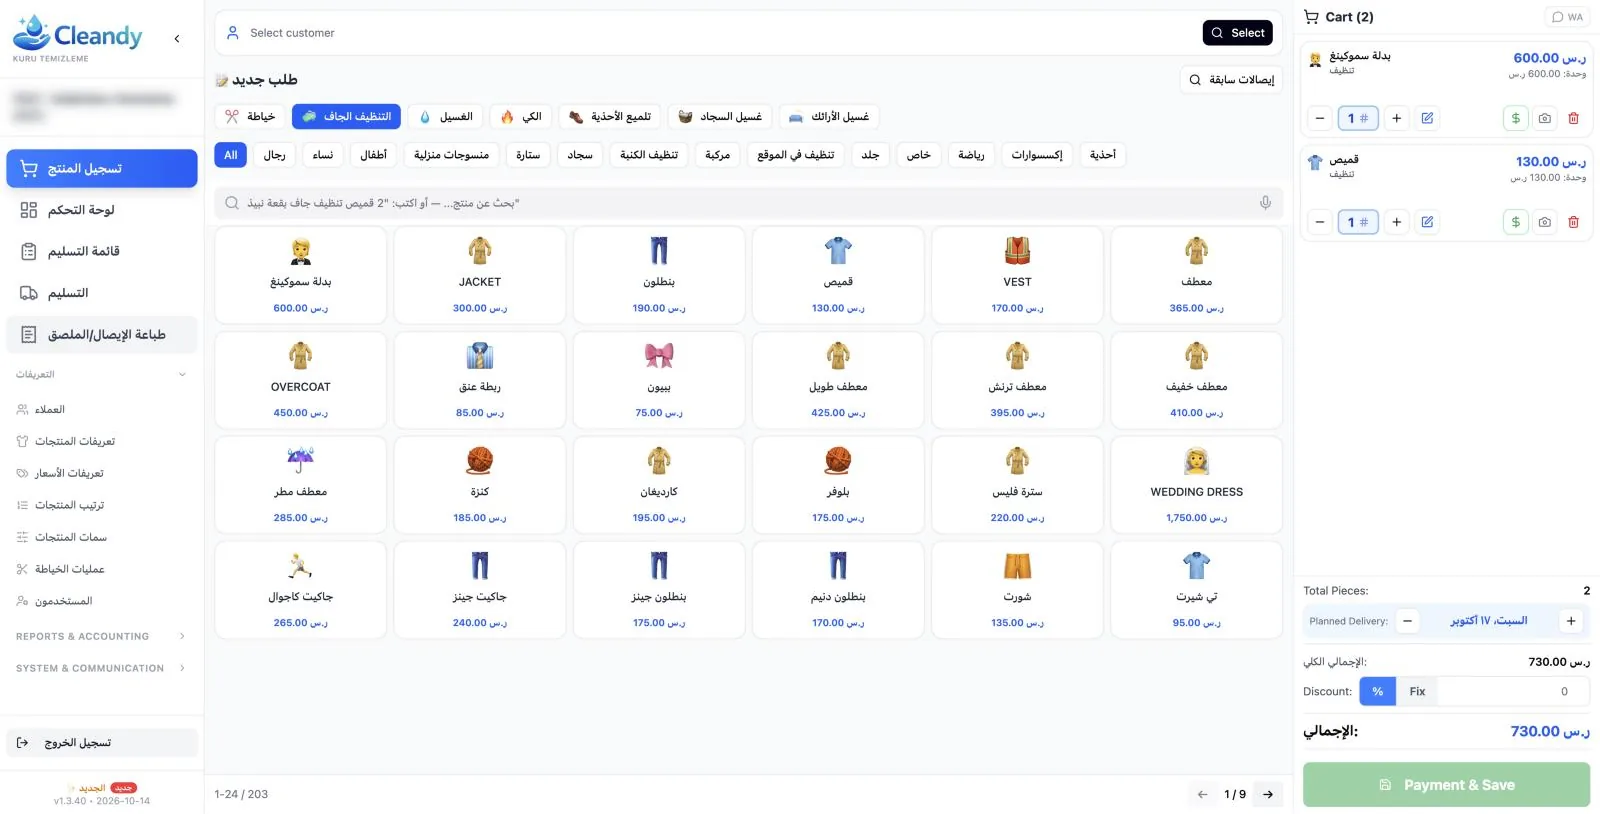Activate microphone voice search in product search
The width and height of the screenshot is (1600, 814).
point(1265,203)
